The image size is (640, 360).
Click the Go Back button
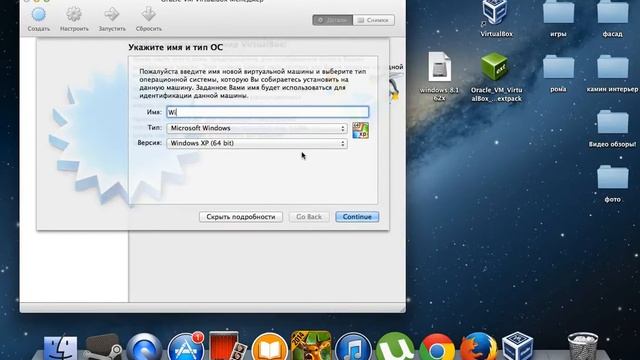point(309,217)
